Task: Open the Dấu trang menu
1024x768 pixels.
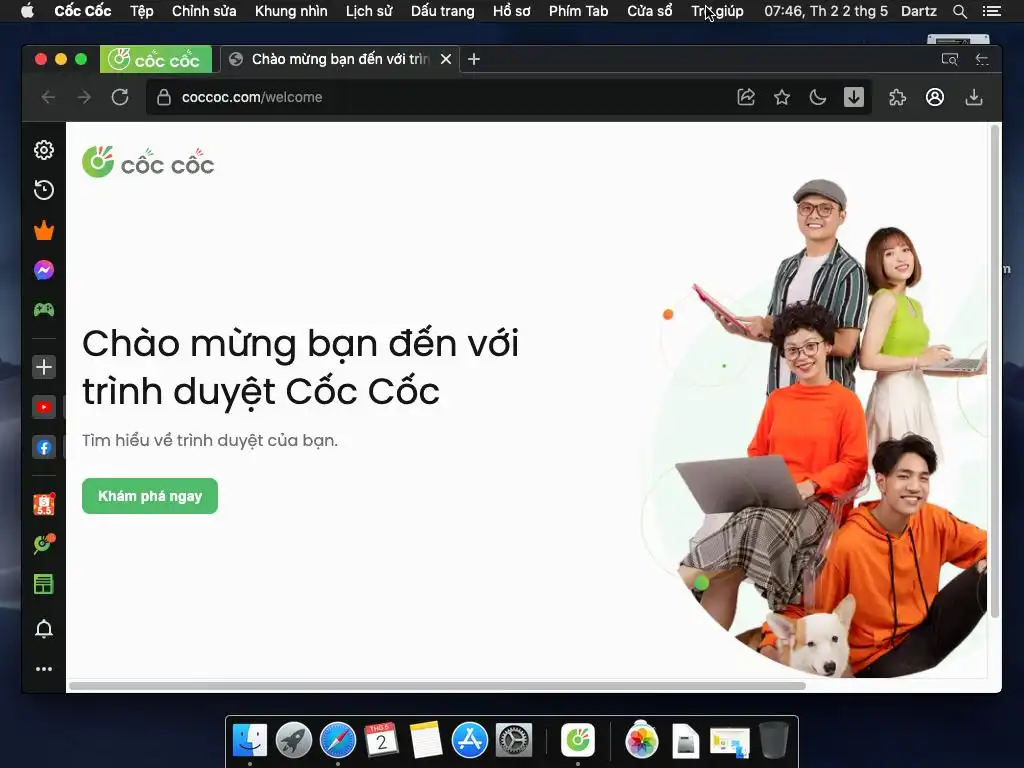Action: coord(443,11)
